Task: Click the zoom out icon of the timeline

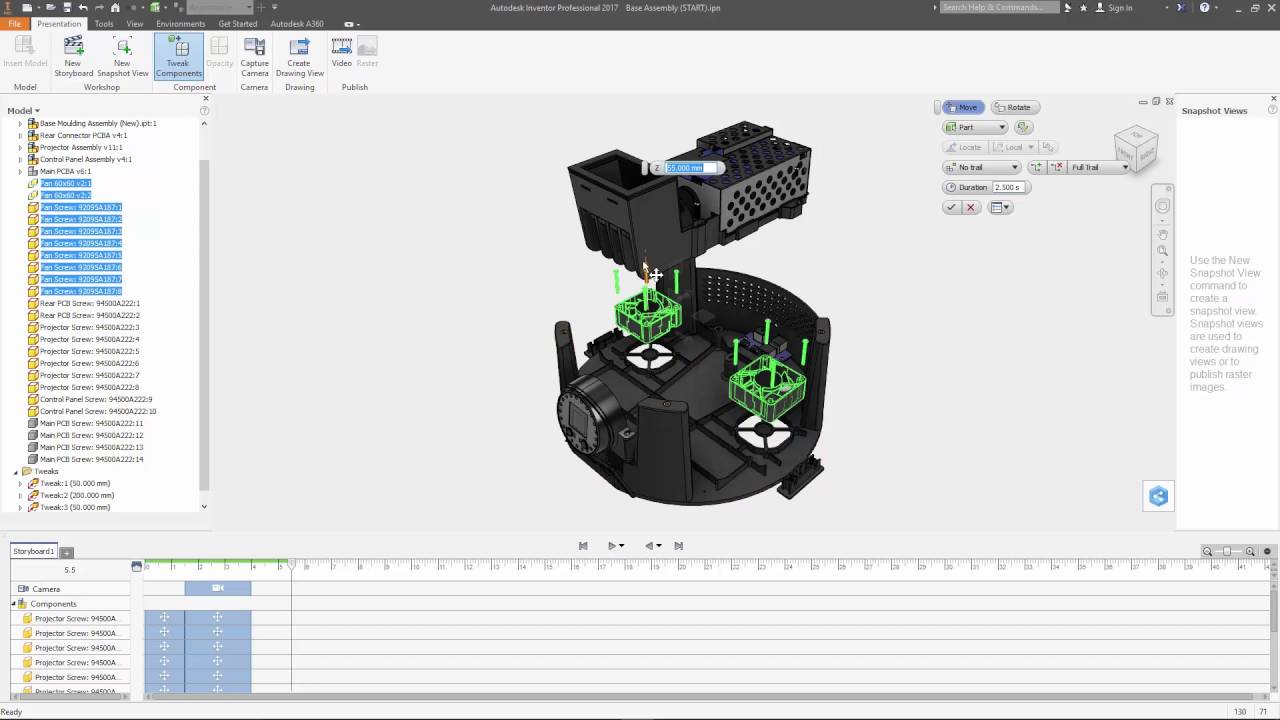Action: pos(1207,551)
